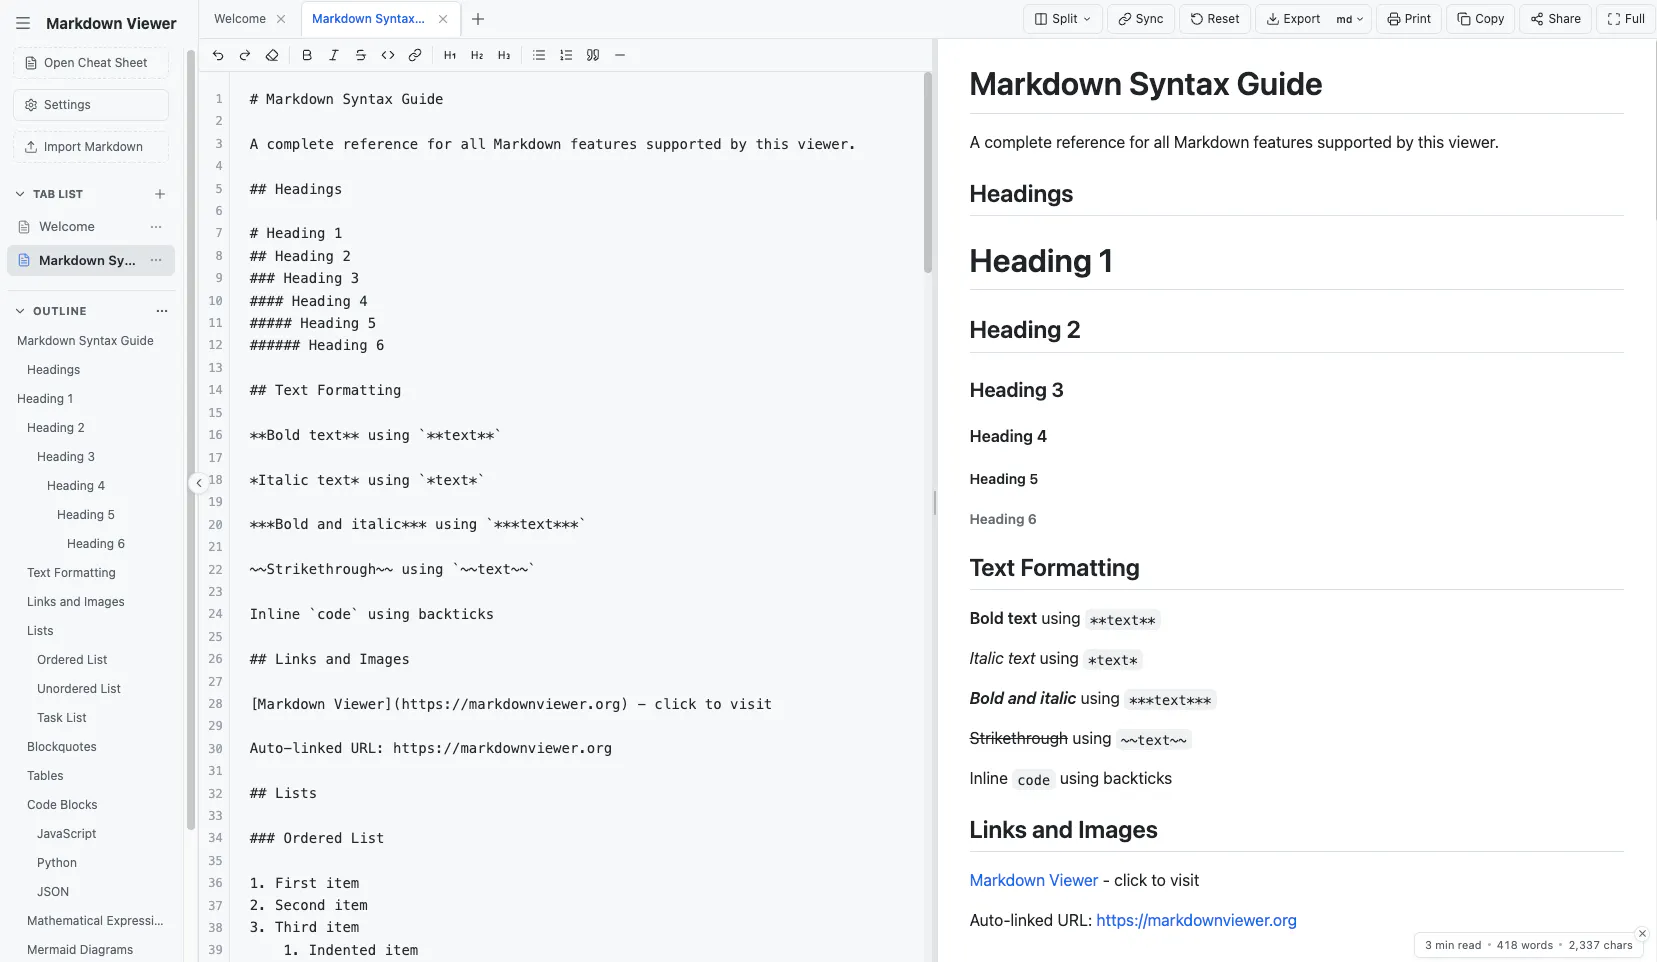Click the eraser clear-formatting icon

[272, 55]
